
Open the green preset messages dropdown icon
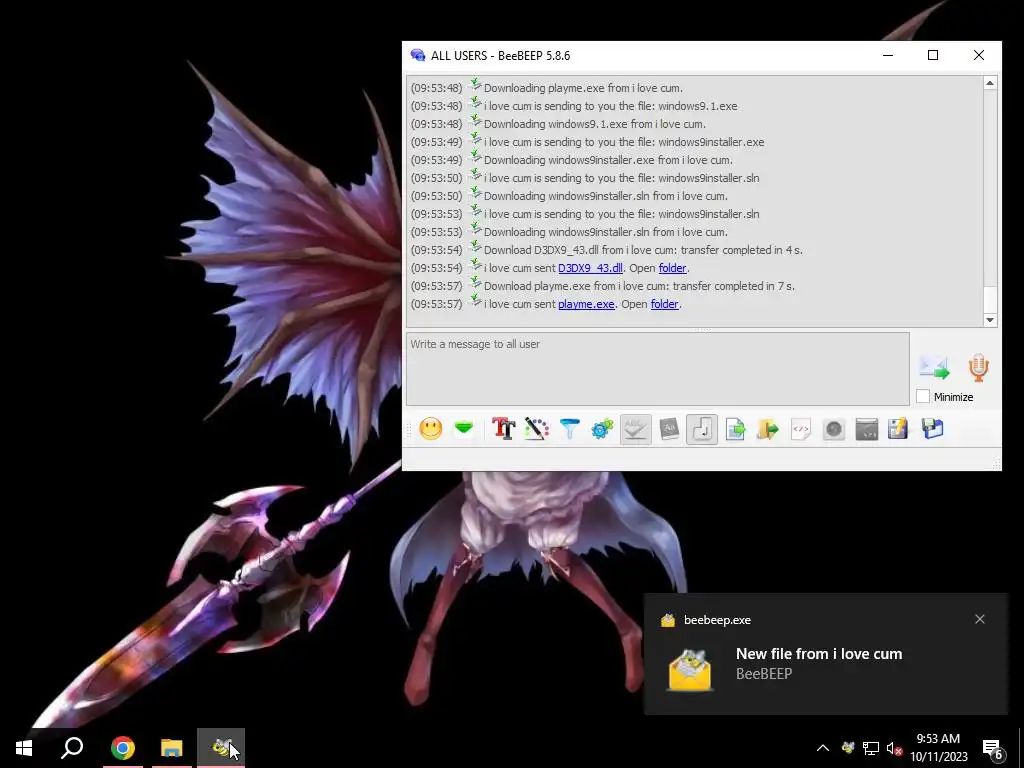click(x=464, y=429)
